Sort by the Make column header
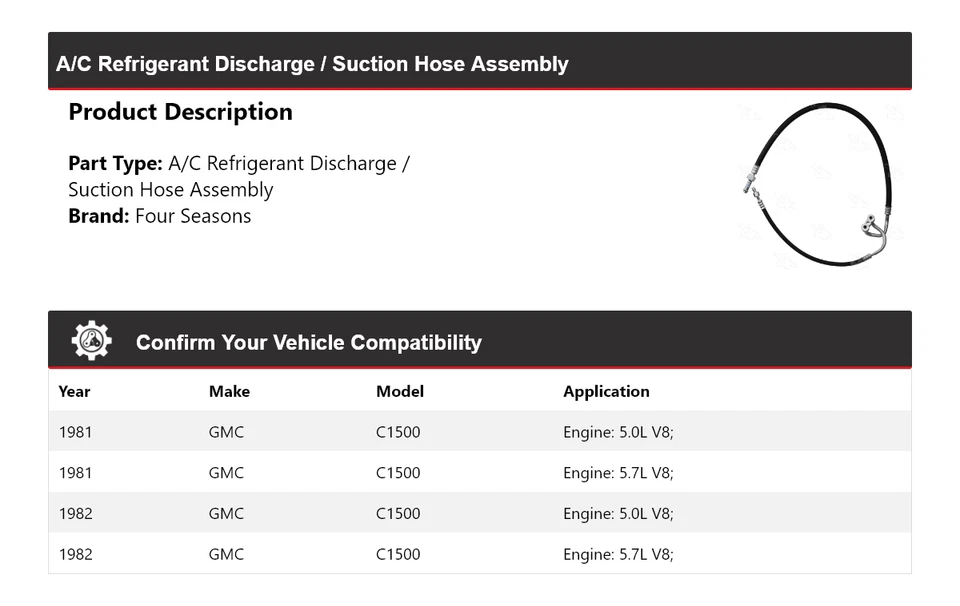Viewport: 960px width, 606px height. coord(229,391)
